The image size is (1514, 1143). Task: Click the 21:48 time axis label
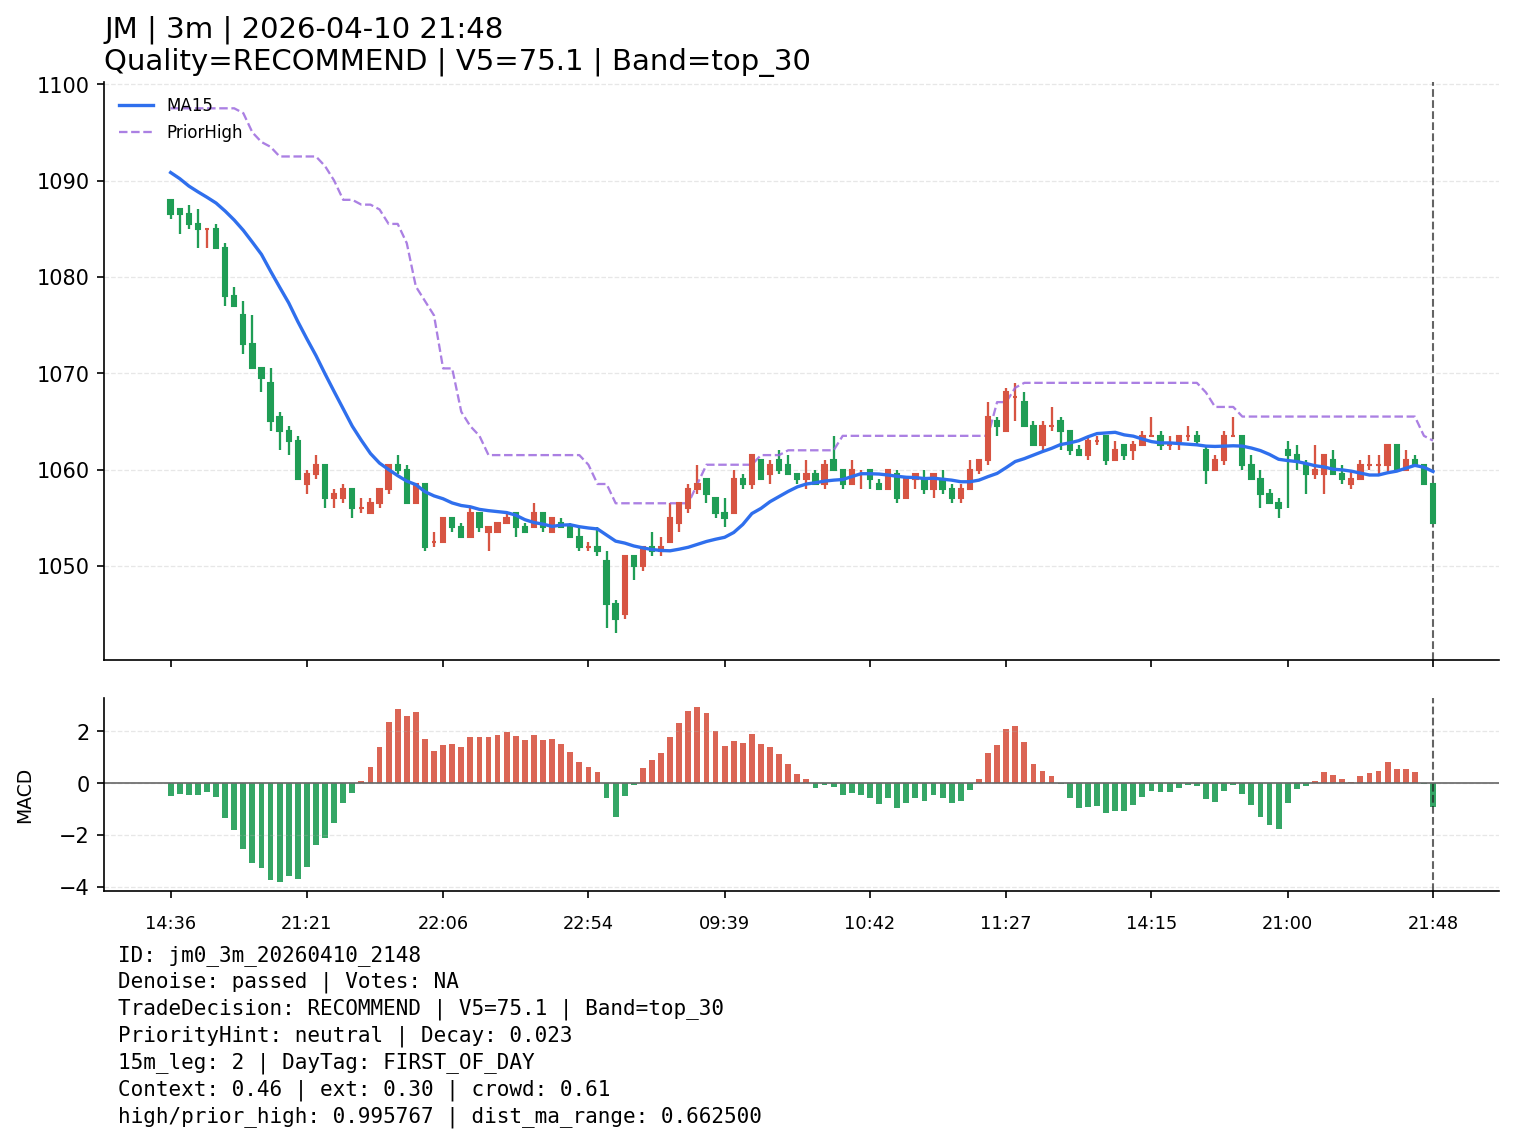click(x=1433, y=923)
